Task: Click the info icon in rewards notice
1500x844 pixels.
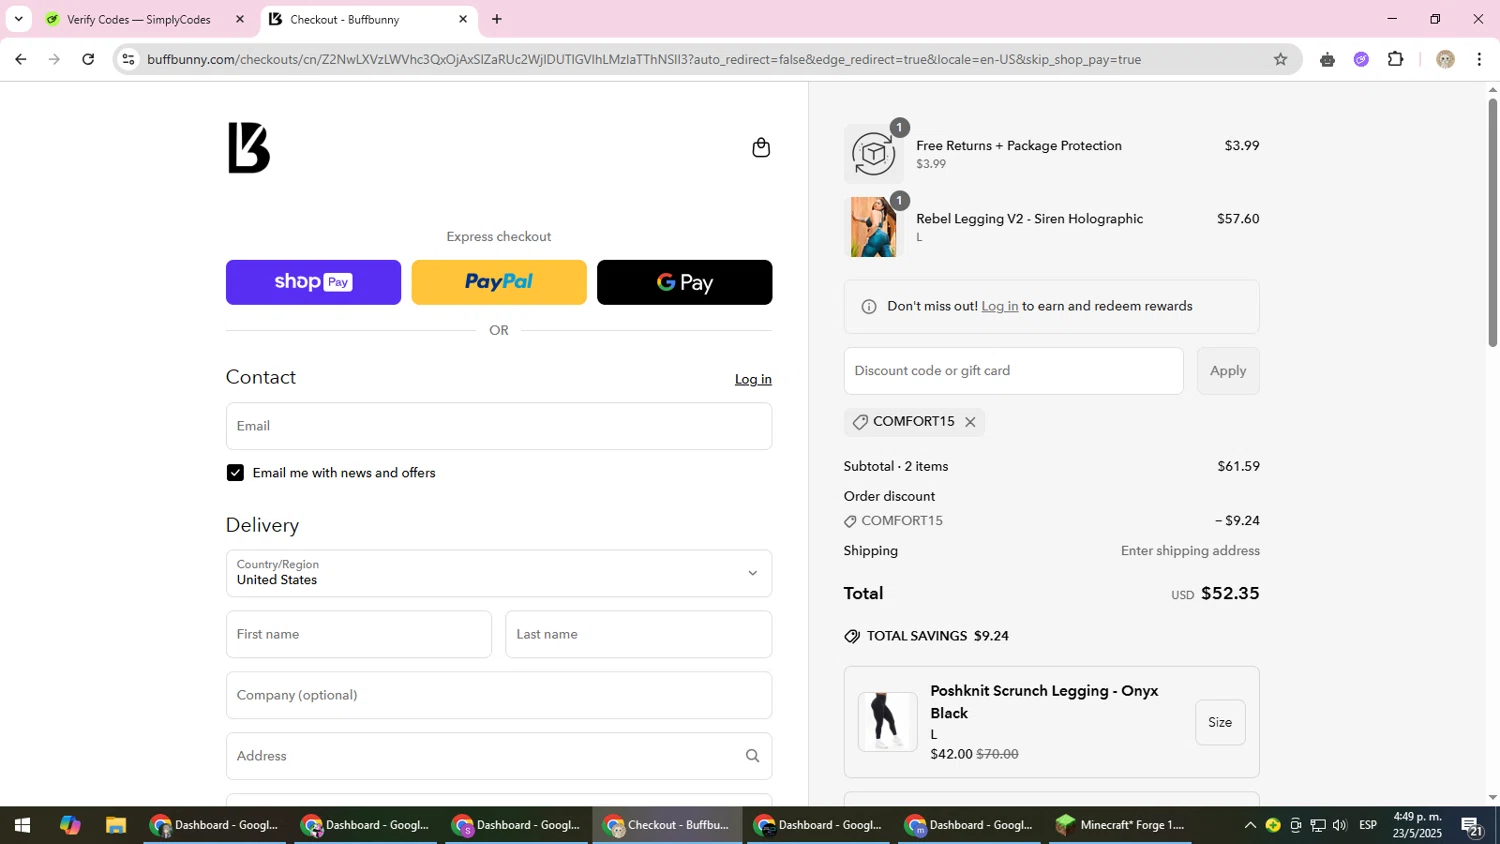Action: (x=868, y=307)
